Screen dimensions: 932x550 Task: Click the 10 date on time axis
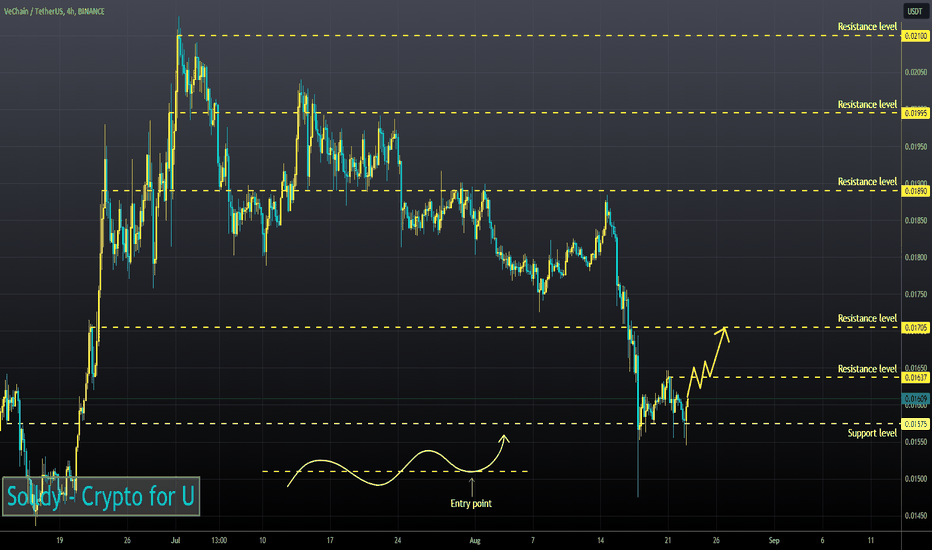[262, 540]
